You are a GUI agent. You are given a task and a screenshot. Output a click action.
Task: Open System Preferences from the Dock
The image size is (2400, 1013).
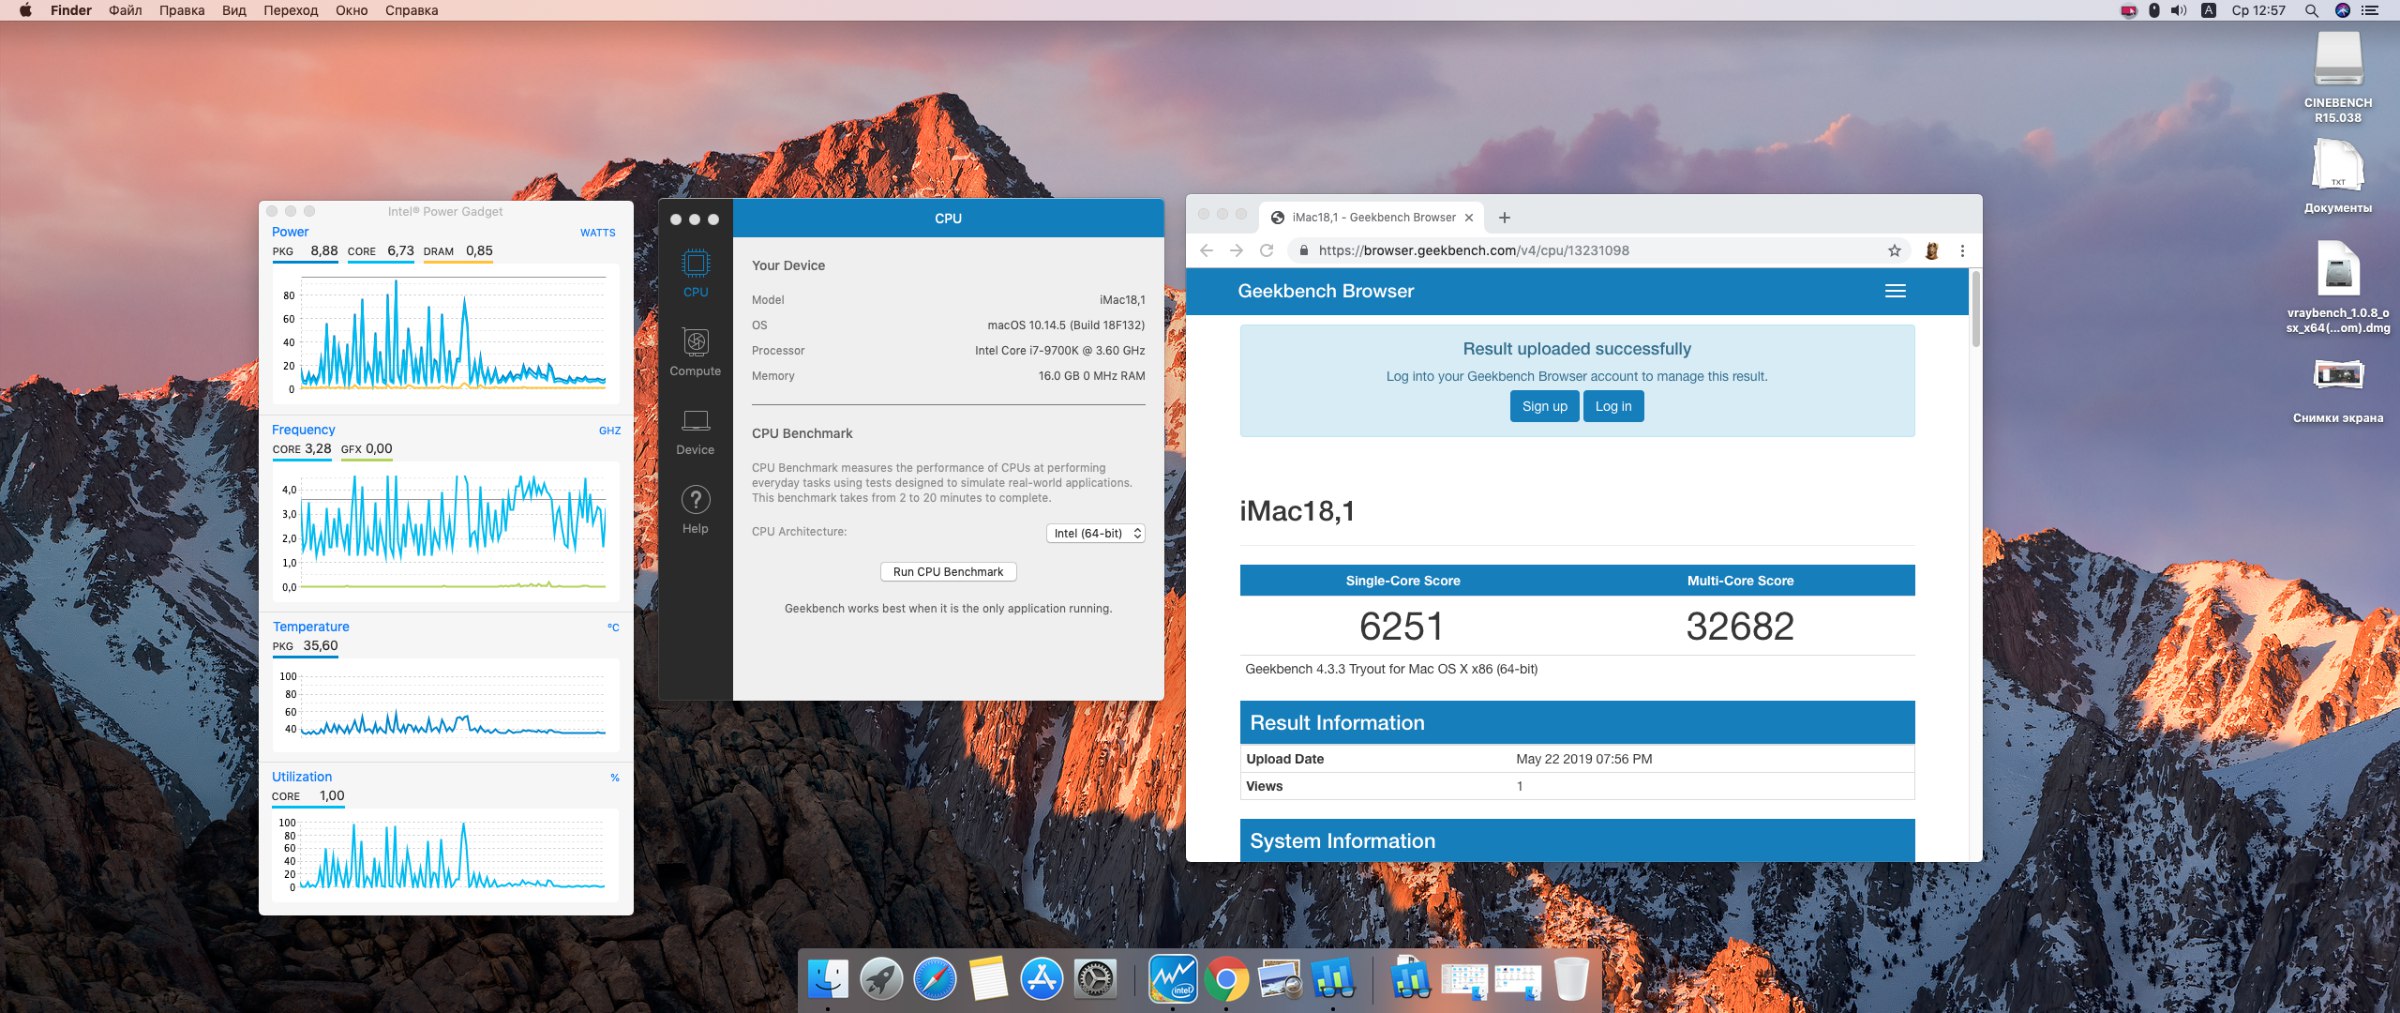(1095, 979)
